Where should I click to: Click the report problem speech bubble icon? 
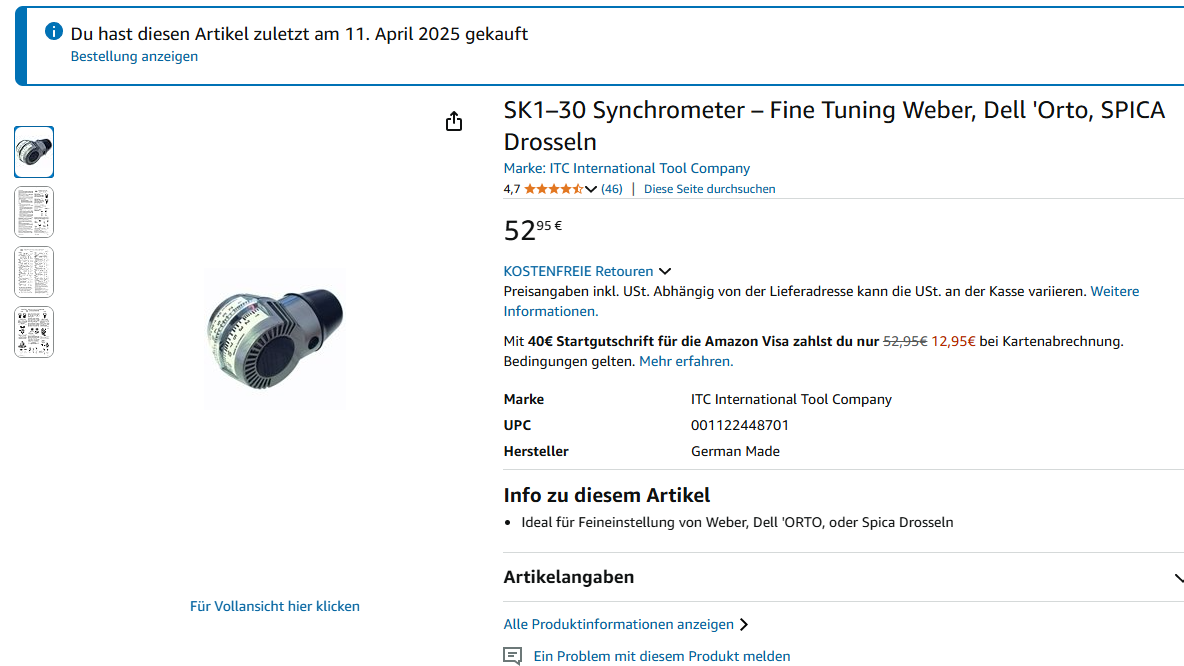(x=513, y=656)
